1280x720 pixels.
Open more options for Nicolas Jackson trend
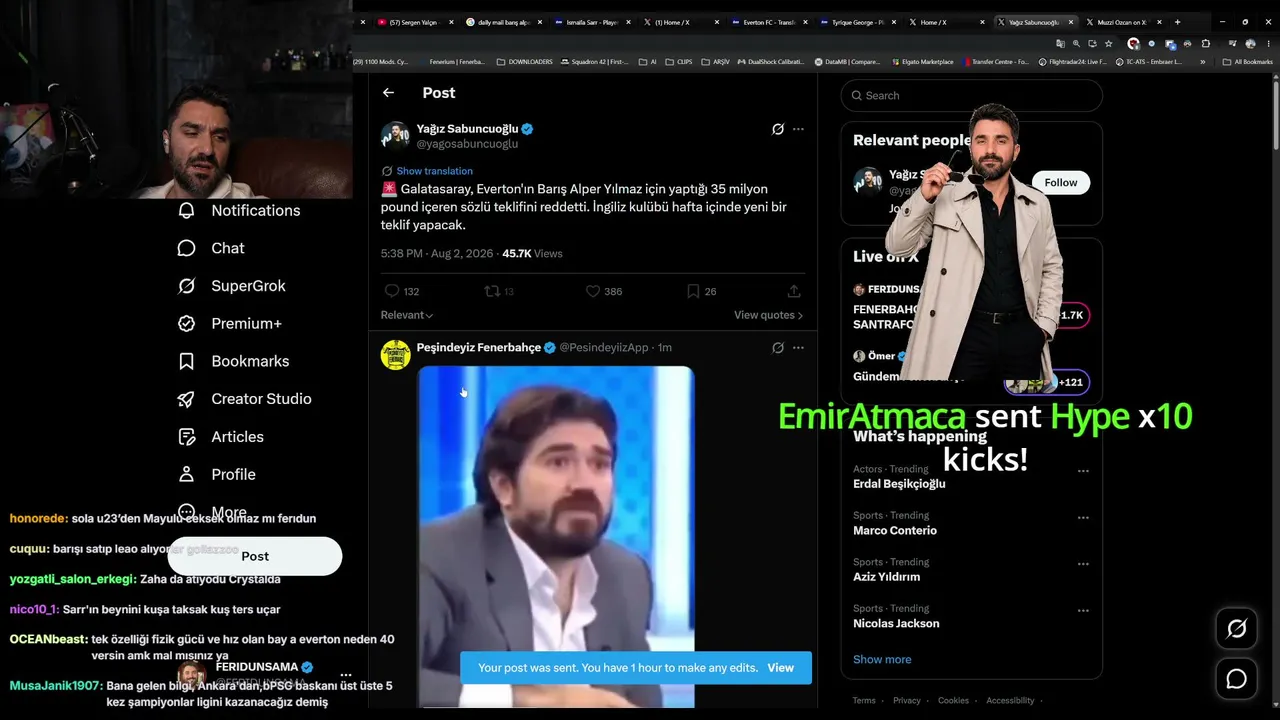coord(1083,611)
